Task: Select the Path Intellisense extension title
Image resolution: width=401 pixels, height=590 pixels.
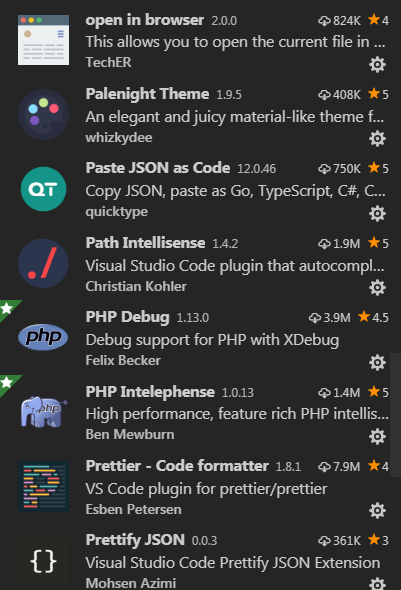Action: pyautogui.click(x=145, y=243)
